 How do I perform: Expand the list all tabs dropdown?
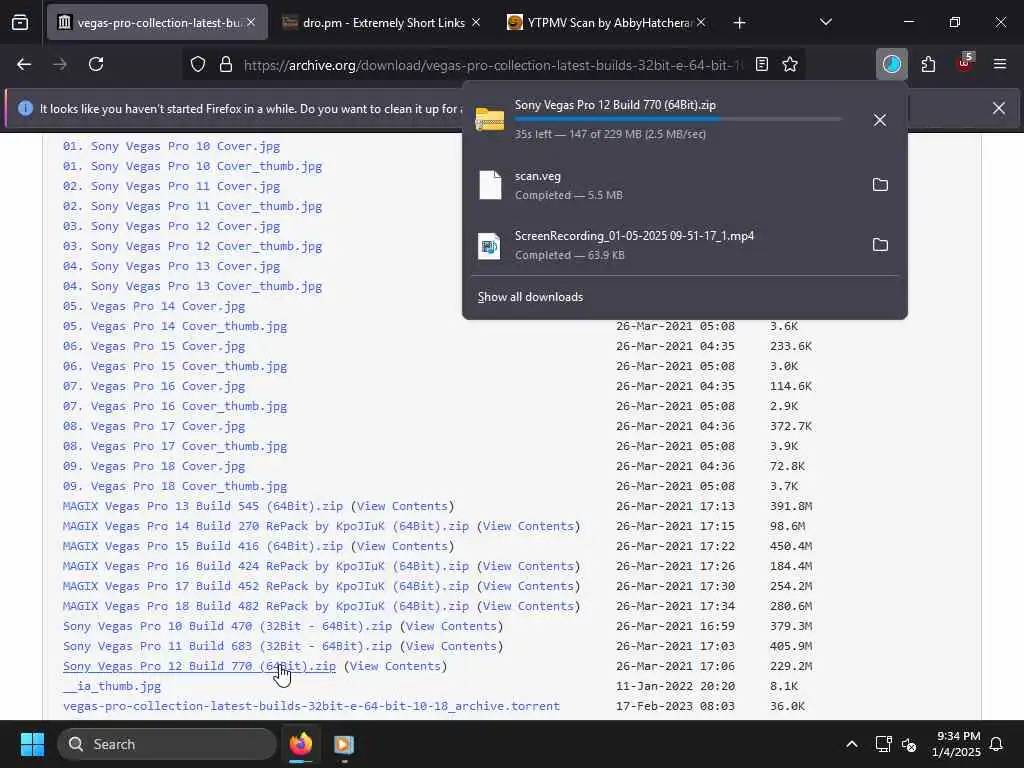click(x=825, y=23)
